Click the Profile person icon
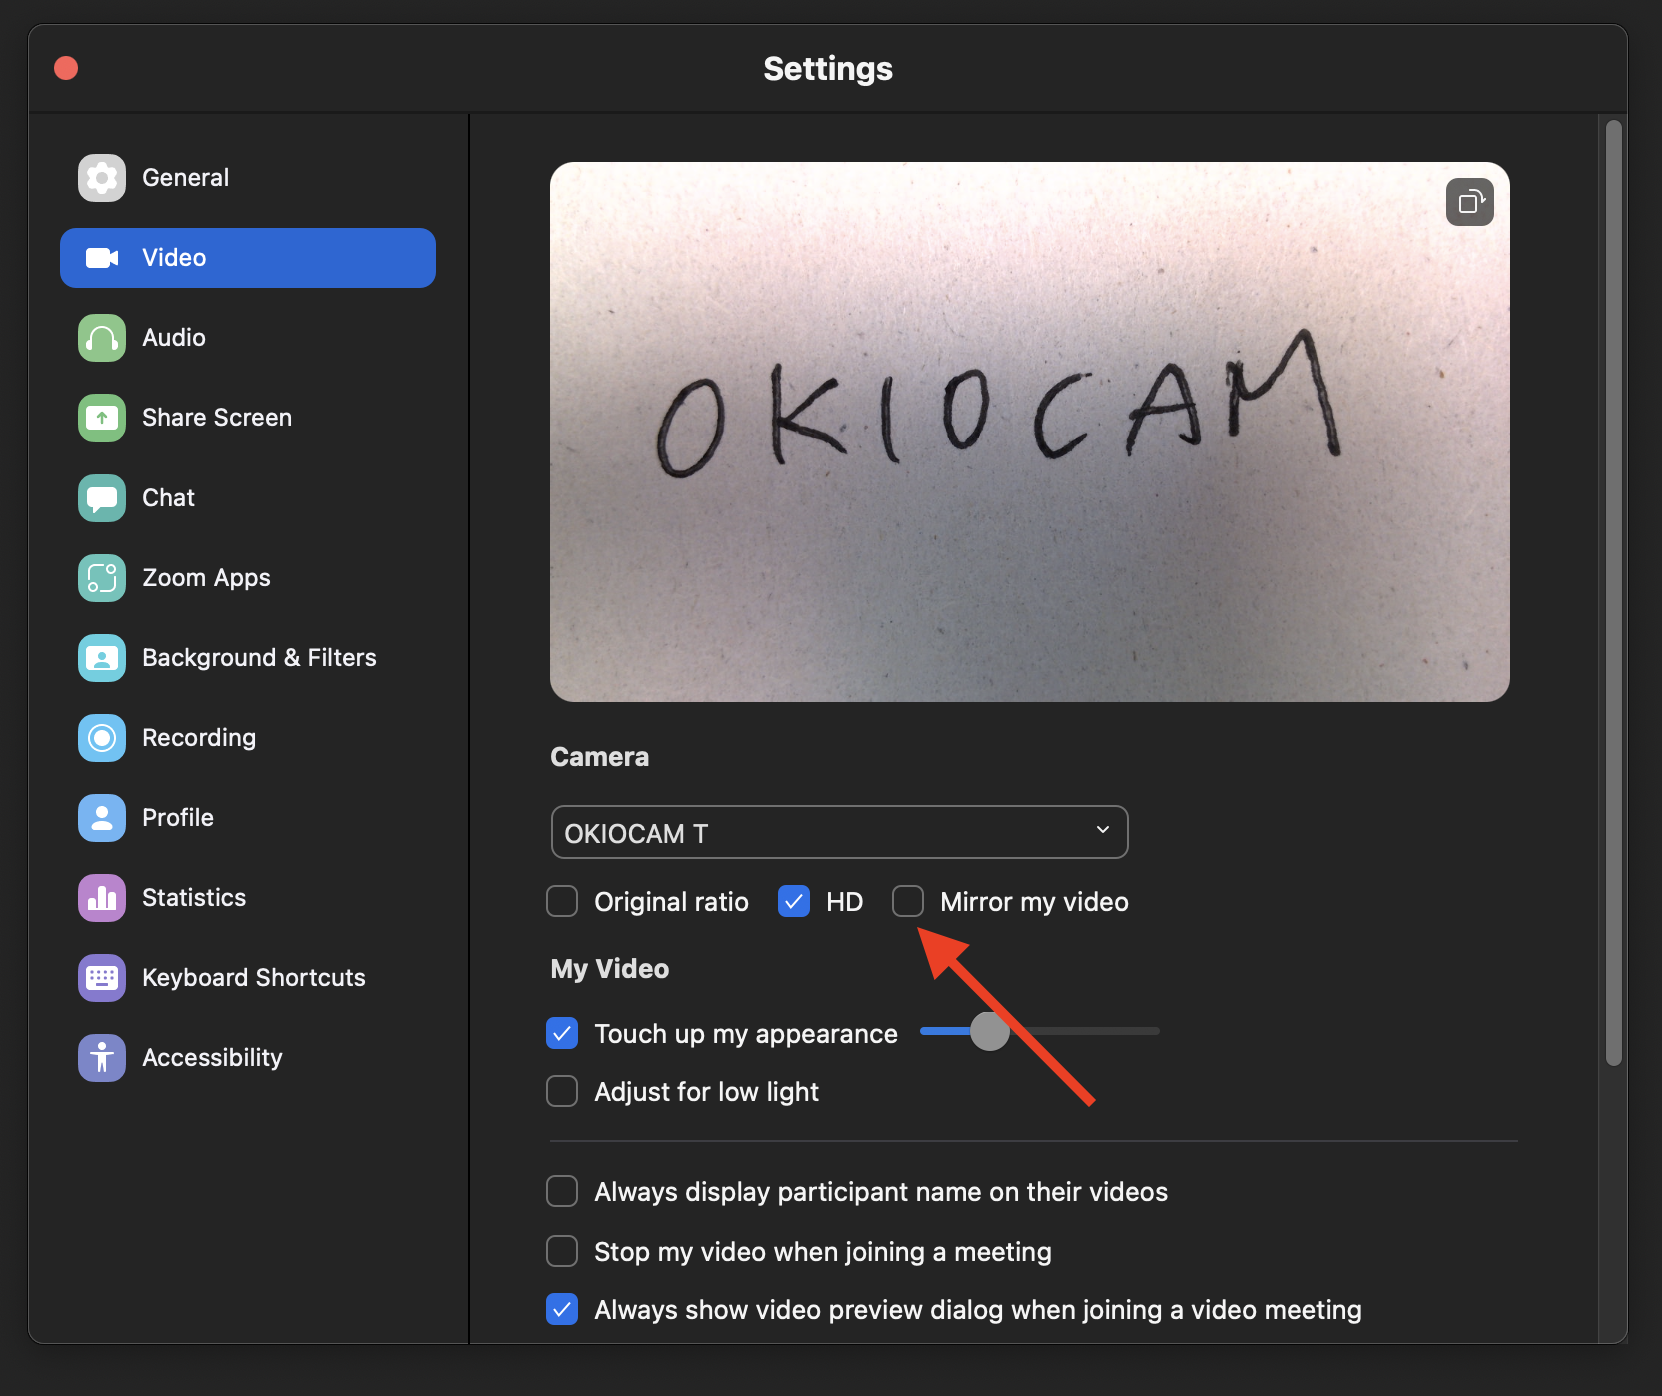Viewport: 1662px width, 1396px height. [102, 818]
